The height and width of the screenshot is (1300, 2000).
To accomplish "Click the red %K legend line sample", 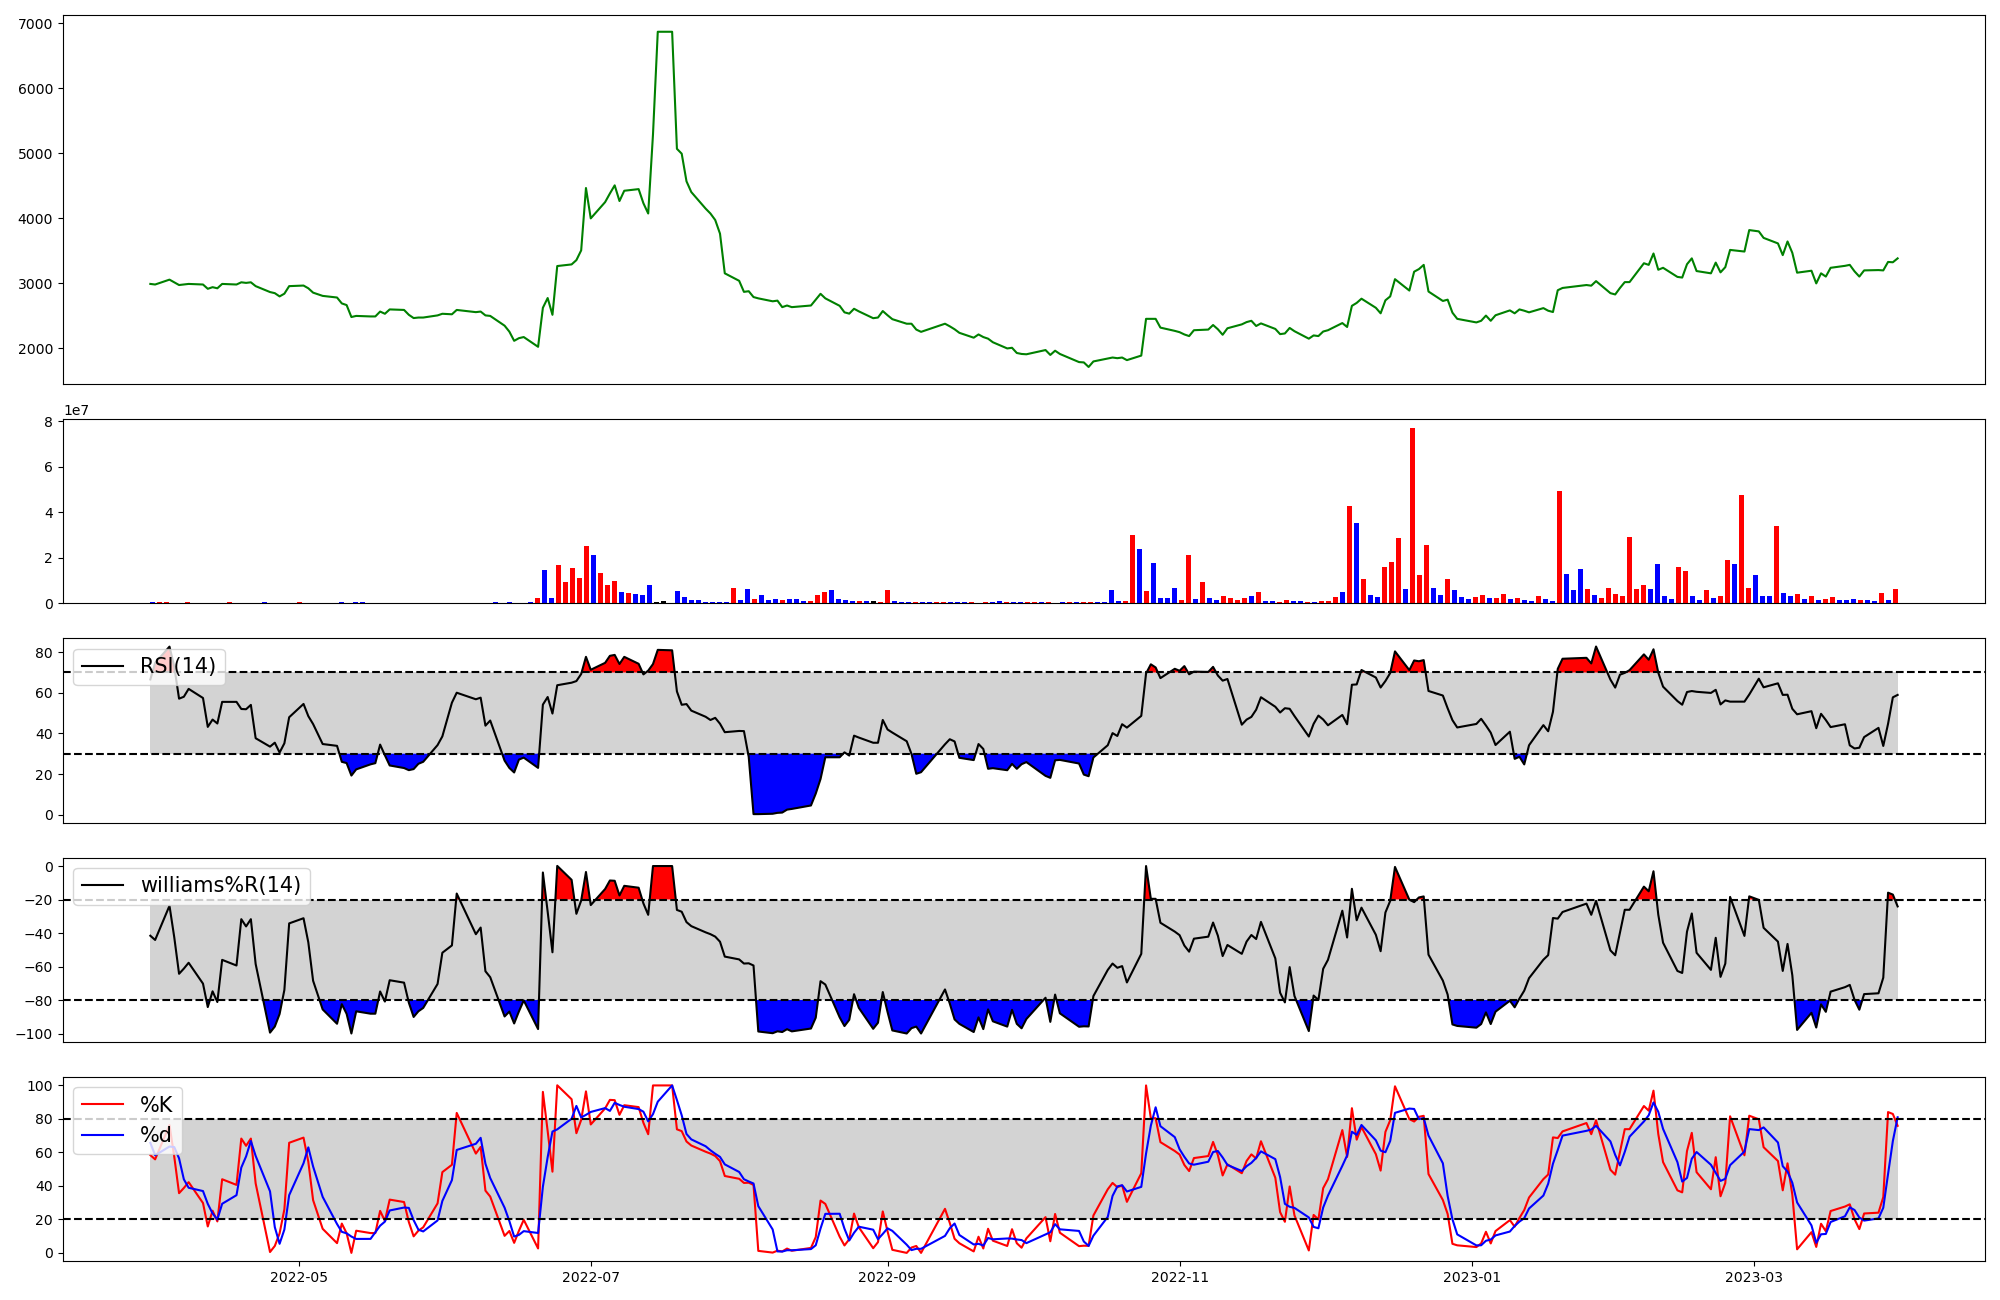I will click(x=103, y=1105).
